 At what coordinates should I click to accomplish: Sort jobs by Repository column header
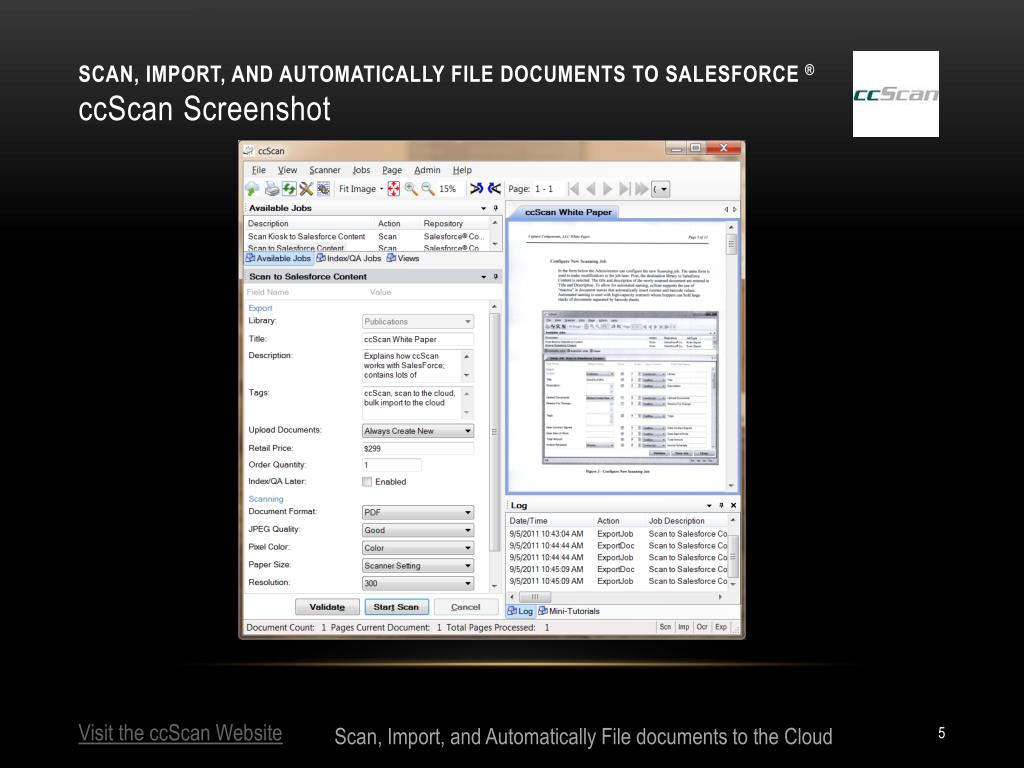pyautogui.click(x=443, y=223)
